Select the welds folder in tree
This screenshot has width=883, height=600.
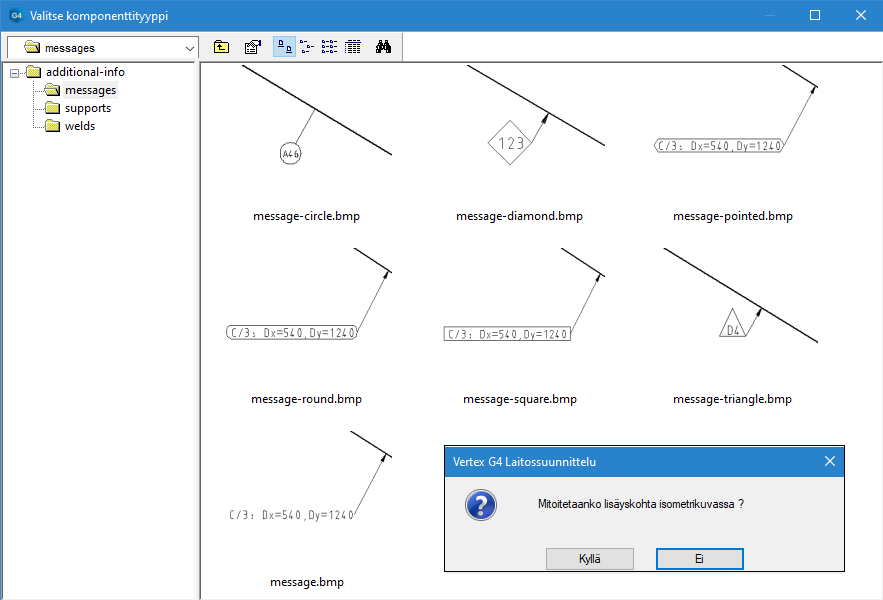(79, 126)
